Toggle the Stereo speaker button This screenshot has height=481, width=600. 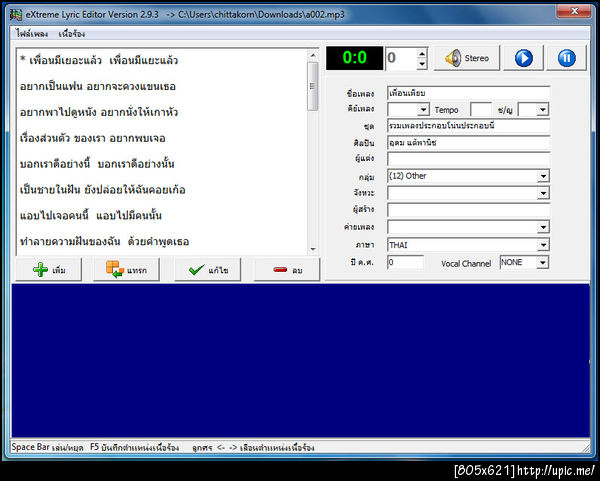click(x=467, y=58)
